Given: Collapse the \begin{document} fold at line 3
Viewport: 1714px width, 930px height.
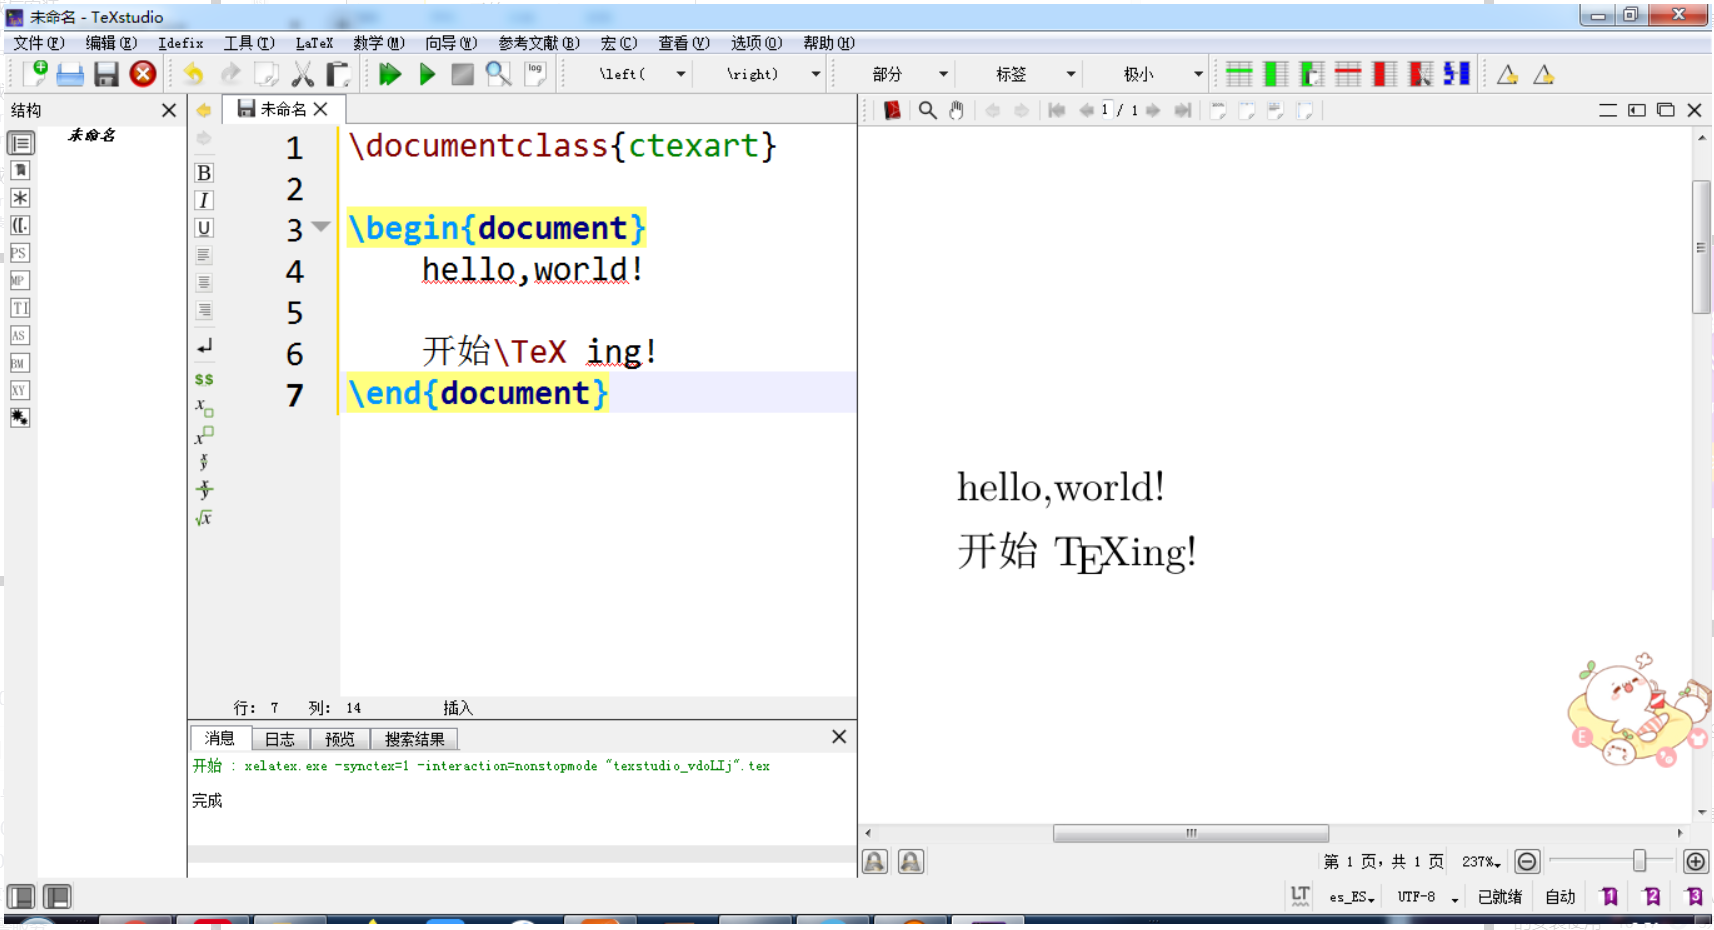Looking at the screenshot, I should pyautogui.click(x=321, y=227).
